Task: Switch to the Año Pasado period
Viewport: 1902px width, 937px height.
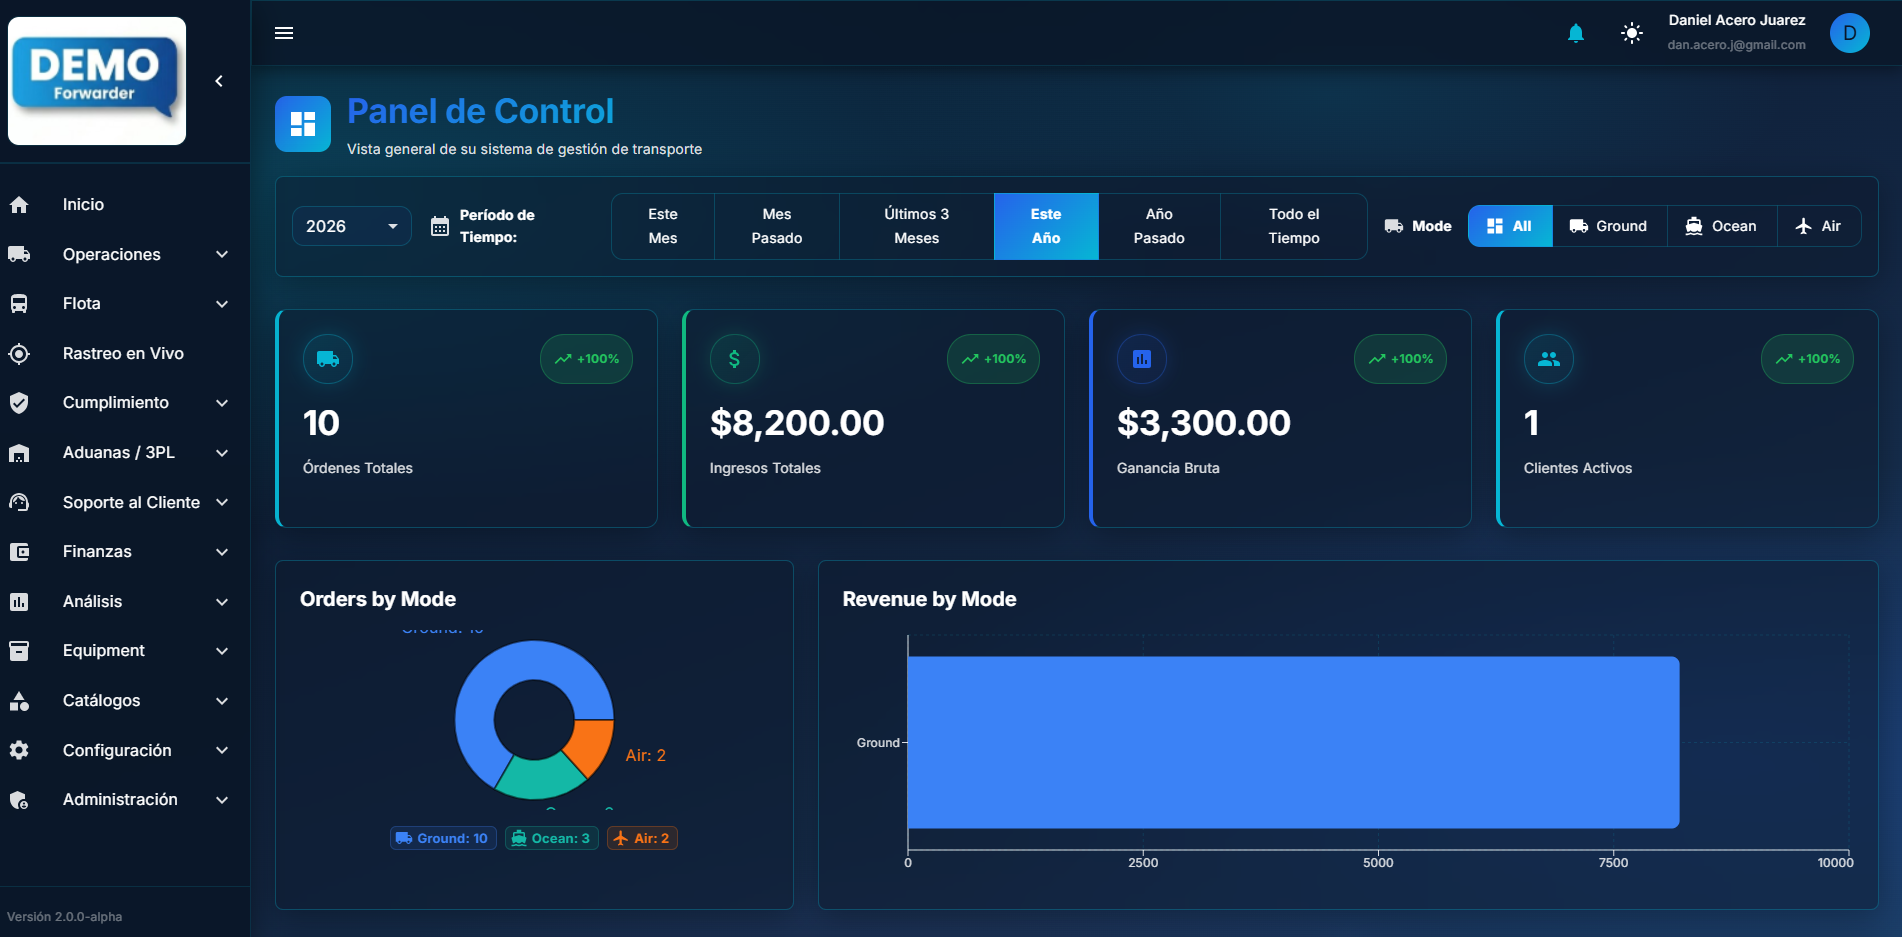Action: pyautogui.click(x=1159, y=226)
